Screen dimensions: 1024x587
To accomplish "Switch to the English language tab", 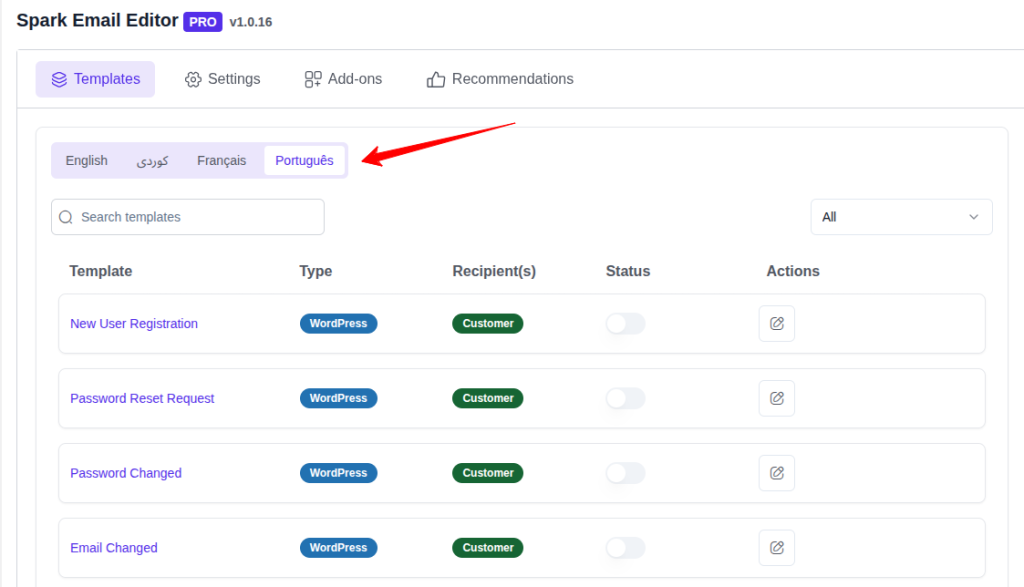I will [x=86, y=160].
